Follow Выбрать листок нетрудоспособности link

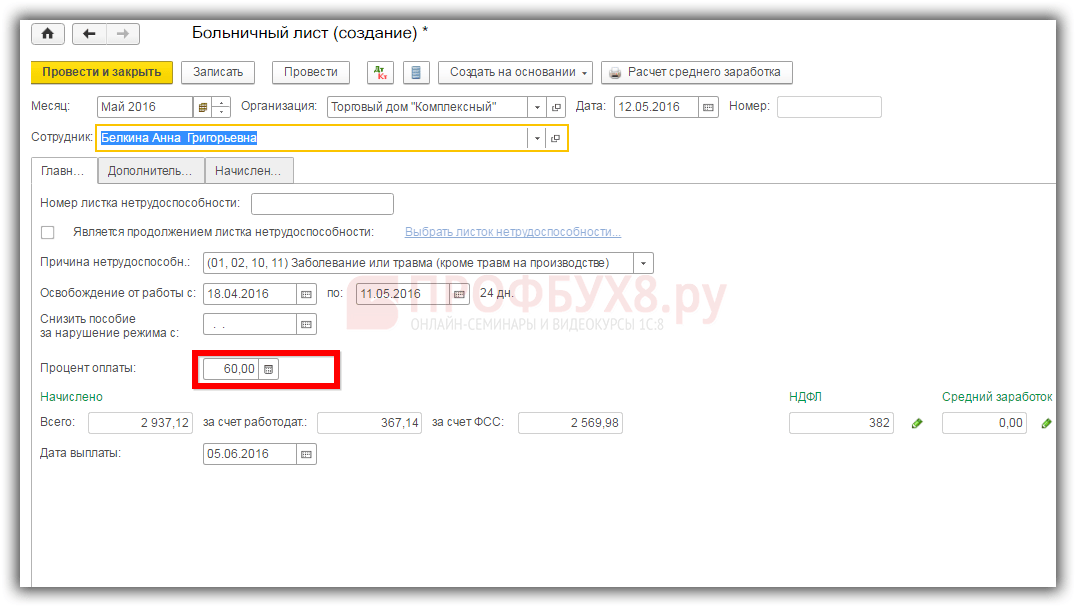(x=513, y=232)
